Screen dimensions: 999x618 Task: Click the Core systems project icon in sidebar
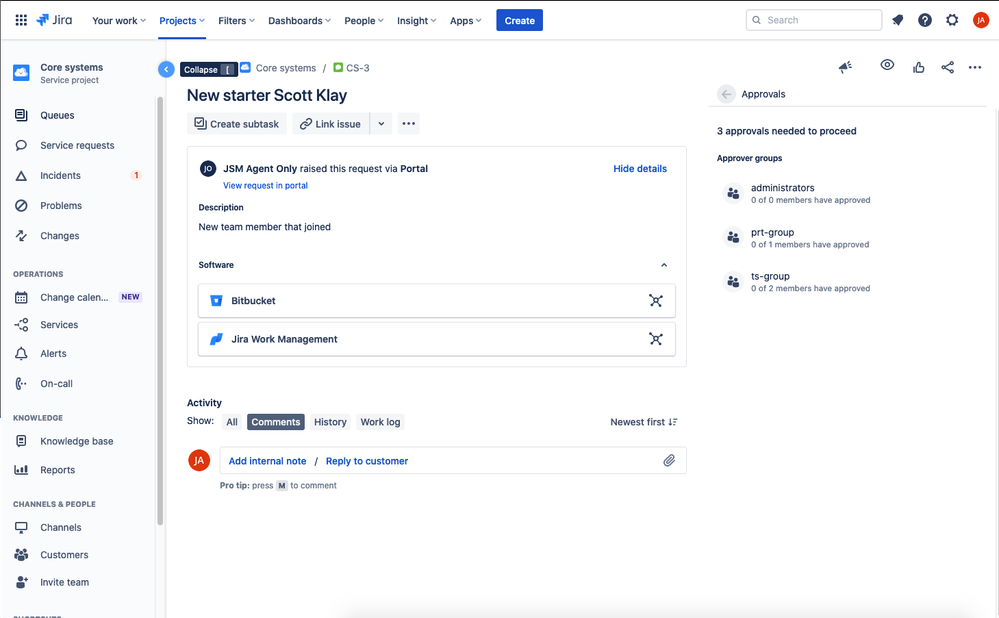[21, 73]
